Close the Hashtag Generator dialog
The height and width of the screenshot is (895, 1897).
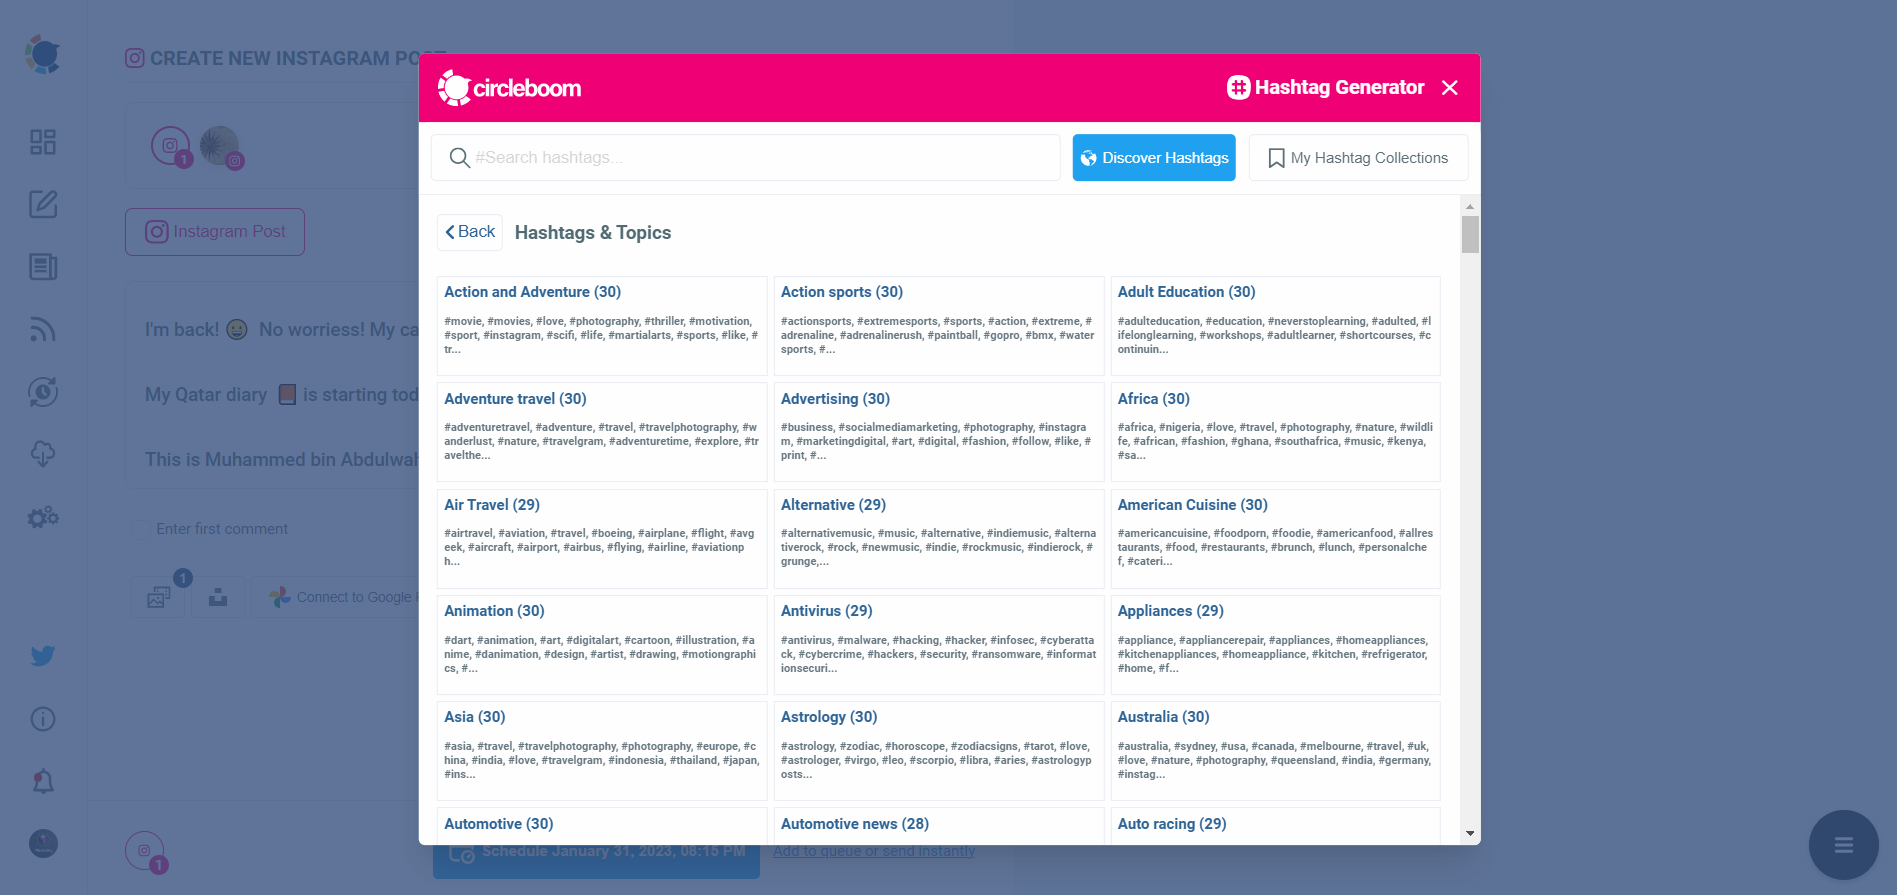click(1449, 88)
